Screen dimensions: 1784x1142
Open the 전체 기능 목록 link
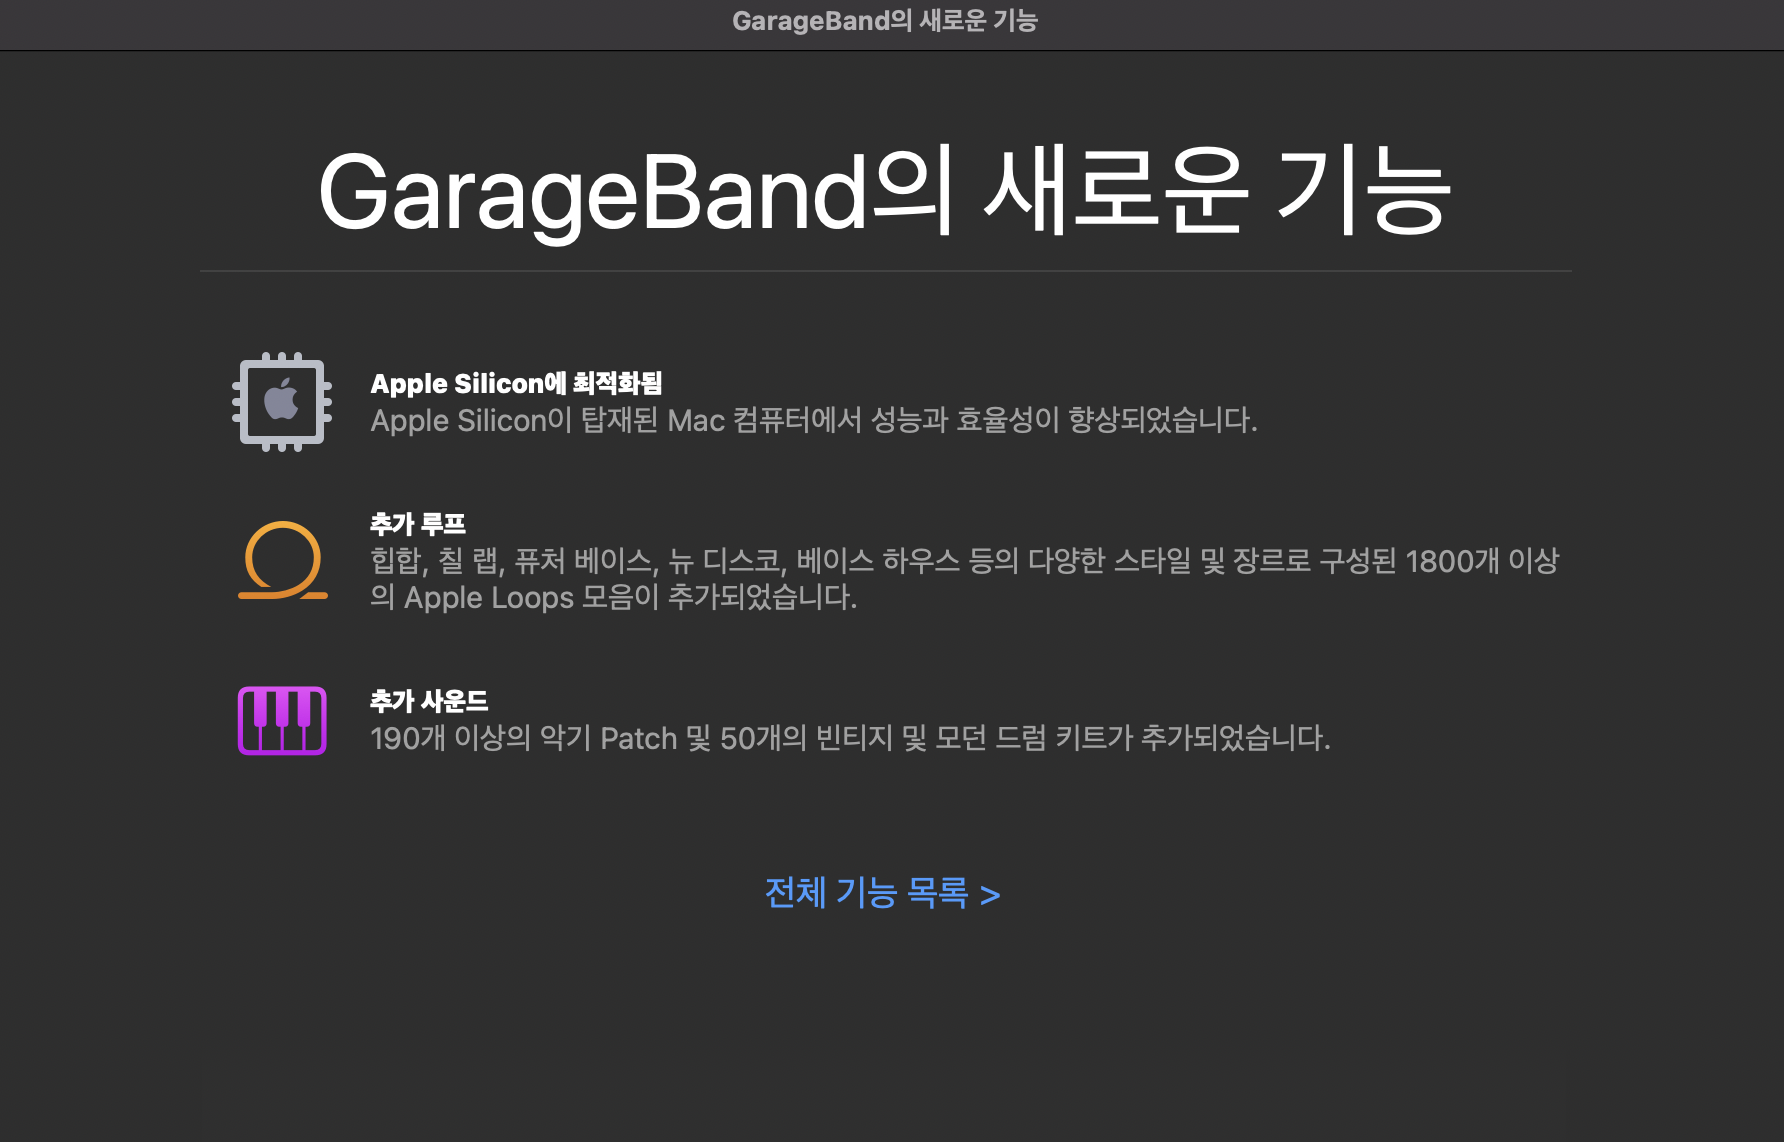pos(882,893)
